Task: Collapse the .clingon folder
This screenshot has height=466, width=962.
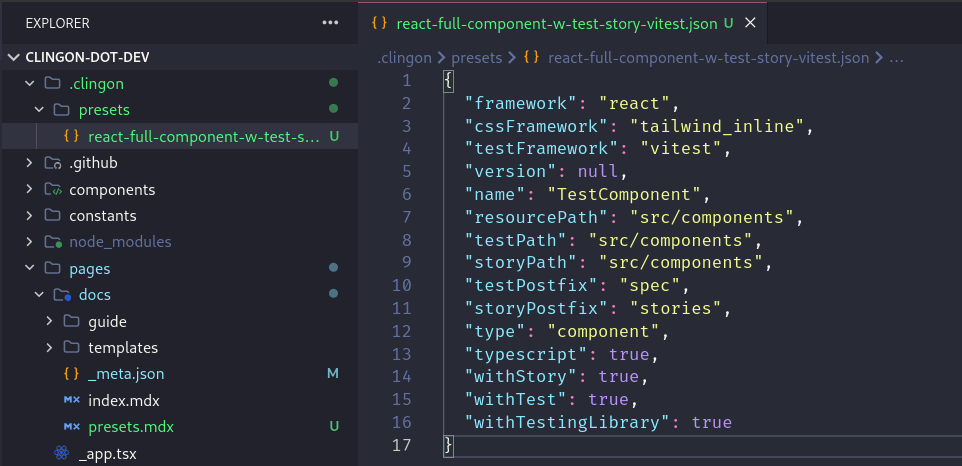Action: coord(28,83)
